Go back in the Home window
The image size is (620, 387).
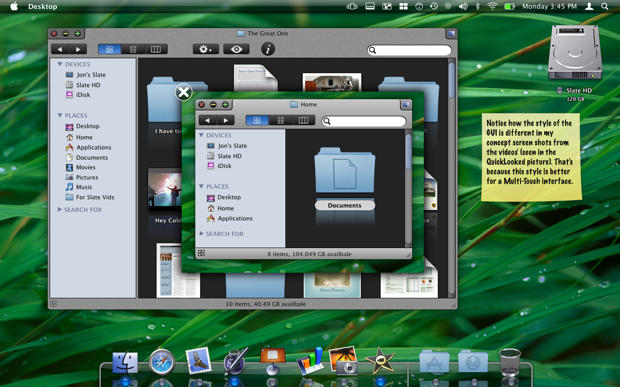[x=208, y=120]
